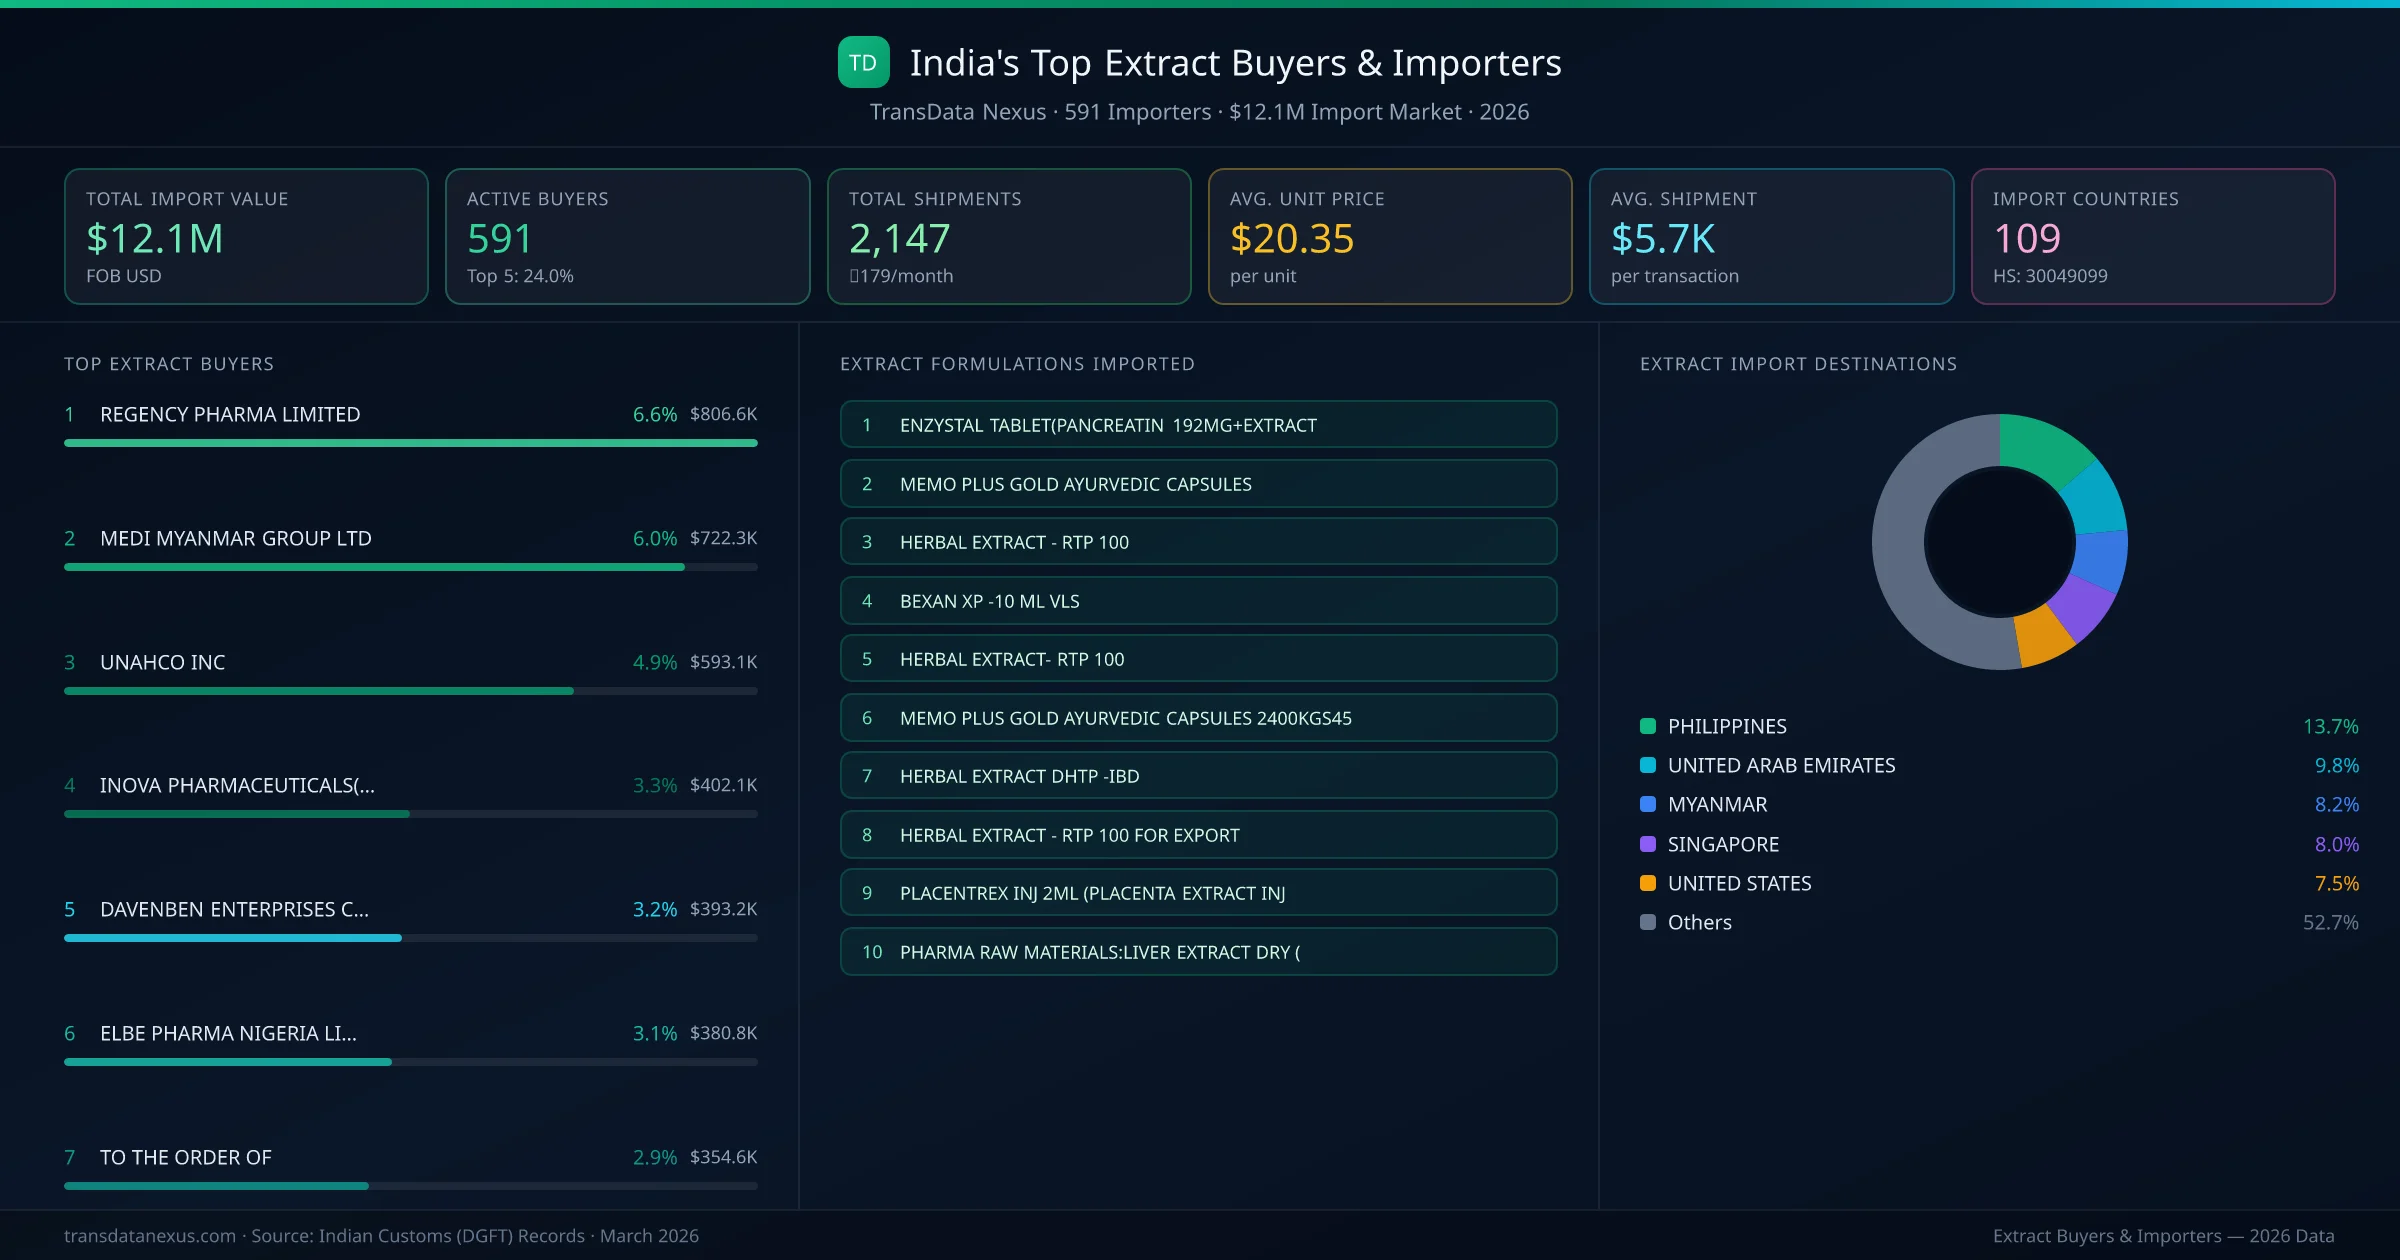The height and width of the screenshot is (1260, 2400).
Task: Click the TD logo icon in the header
Action: (x=864, y=62)
